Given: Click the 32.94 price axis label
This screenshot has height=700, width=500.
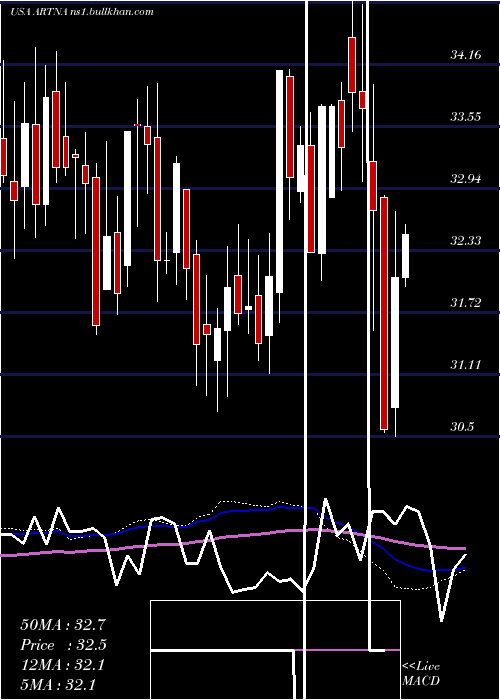Looking at the screenshot, I should [x=466, y=179].
